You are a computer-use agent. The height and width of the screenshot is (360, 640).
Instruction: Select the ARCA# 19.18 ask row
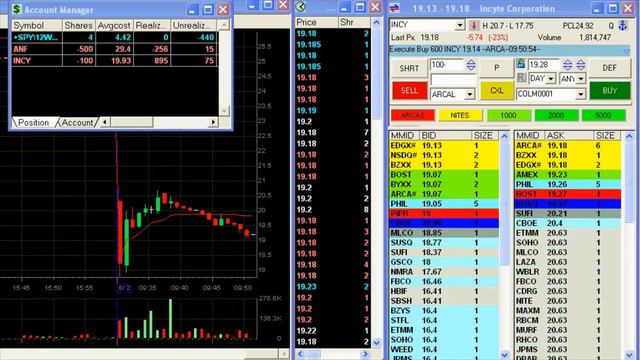[568, 146]
